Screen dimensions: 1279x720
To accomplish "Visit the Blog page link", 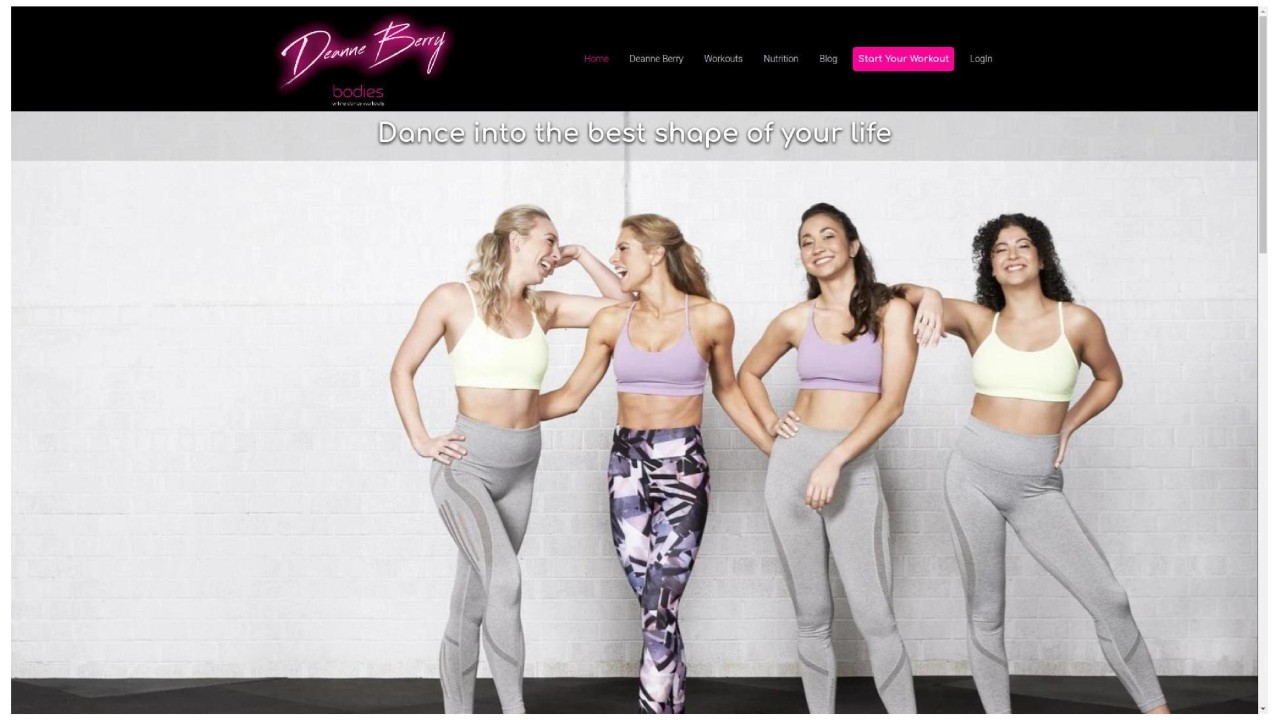I will (x=828, y=59).
